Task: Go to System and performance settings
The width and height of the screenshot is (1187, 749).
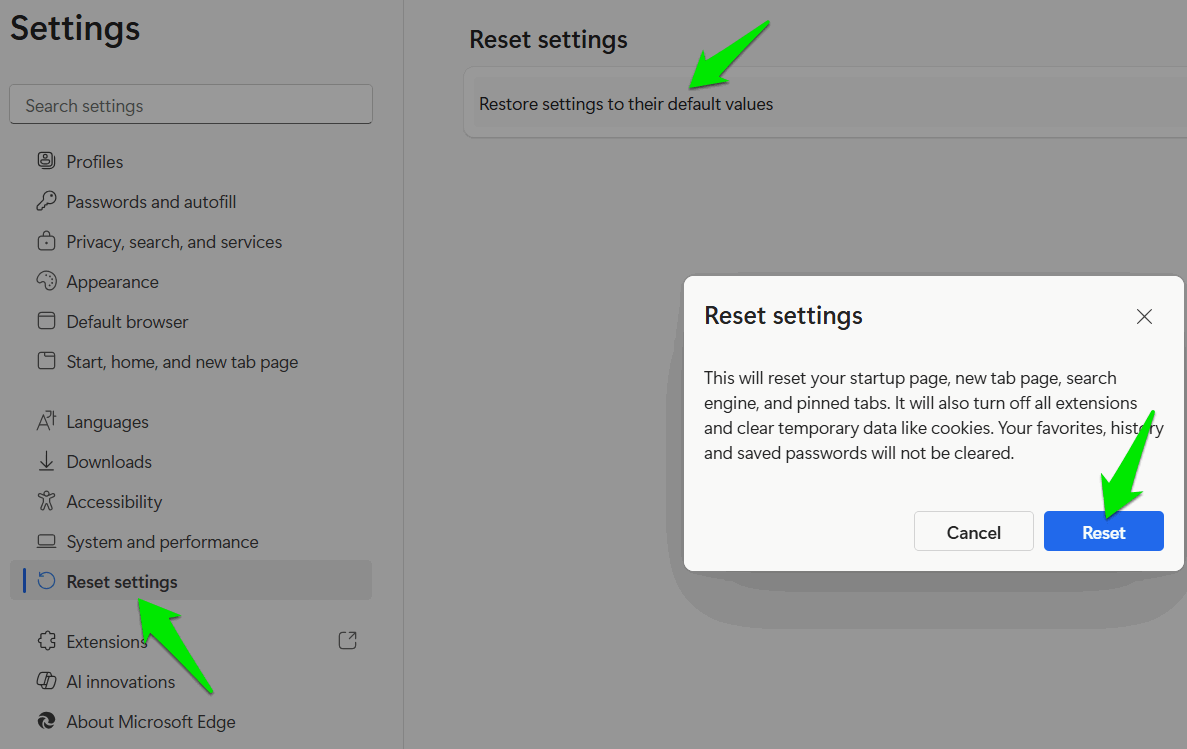Action: 162,542
